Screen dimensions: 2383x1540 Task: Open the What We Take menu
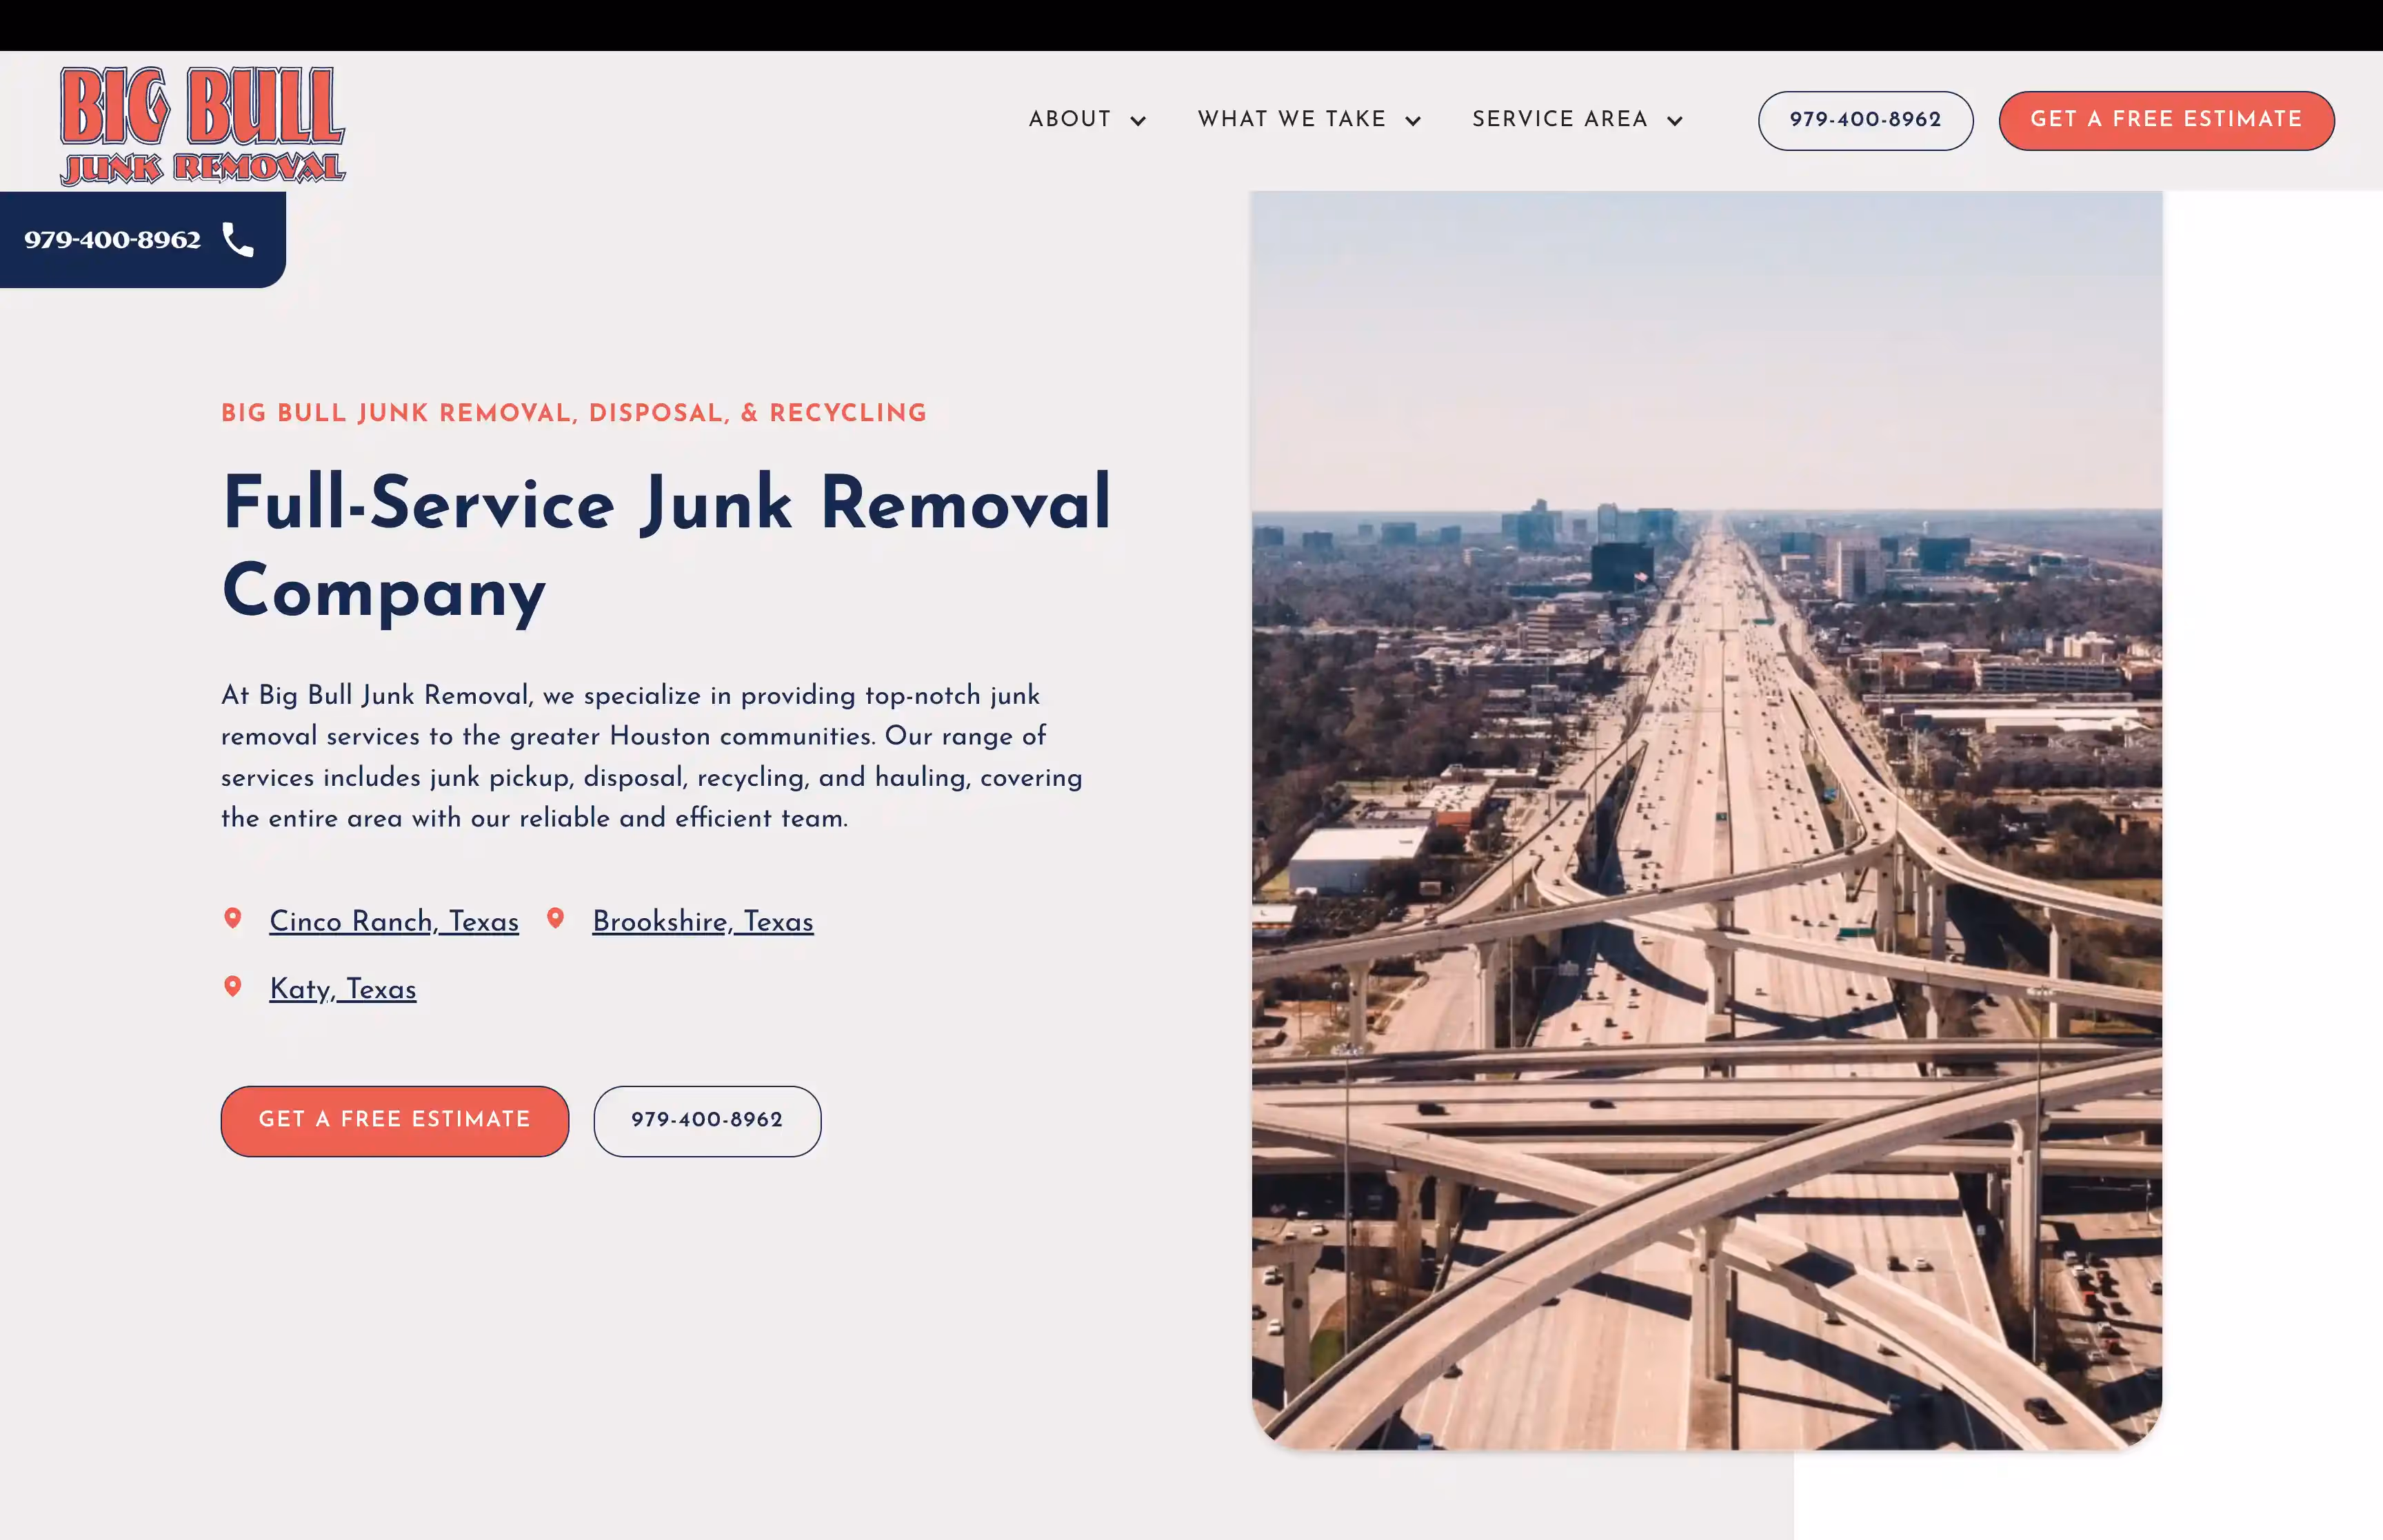click(x=1292, y=119)
